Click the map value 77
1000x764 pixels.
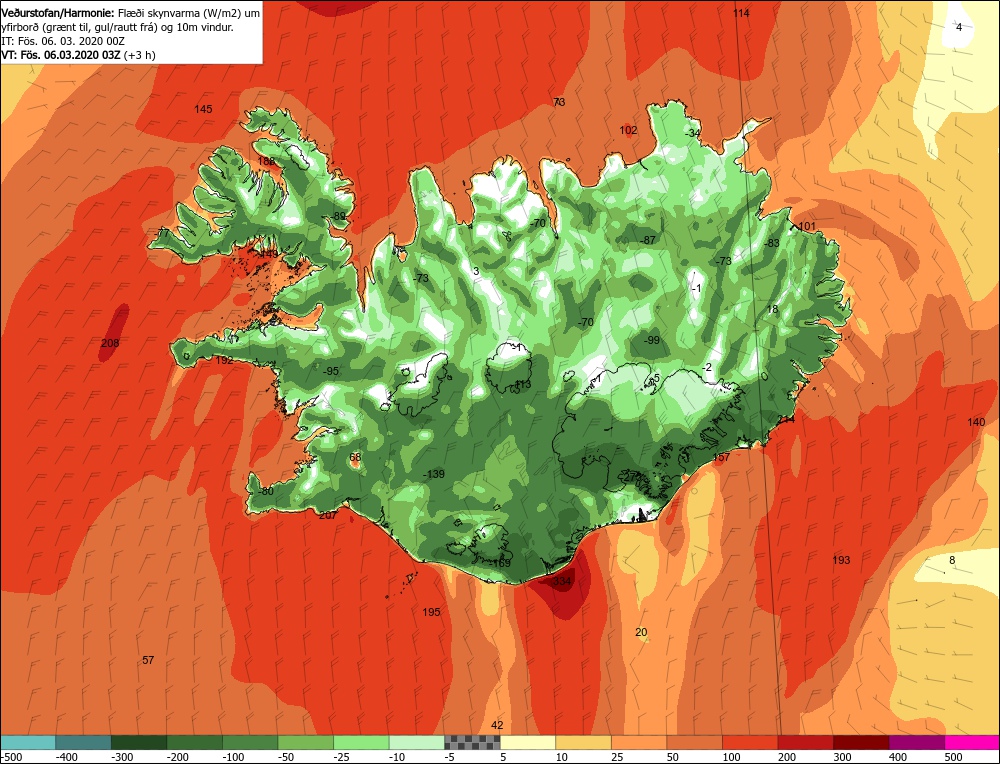pos(163,233)
